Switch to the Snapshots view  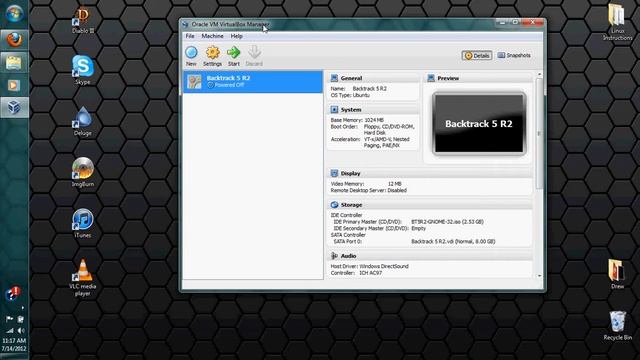(514, 55)
